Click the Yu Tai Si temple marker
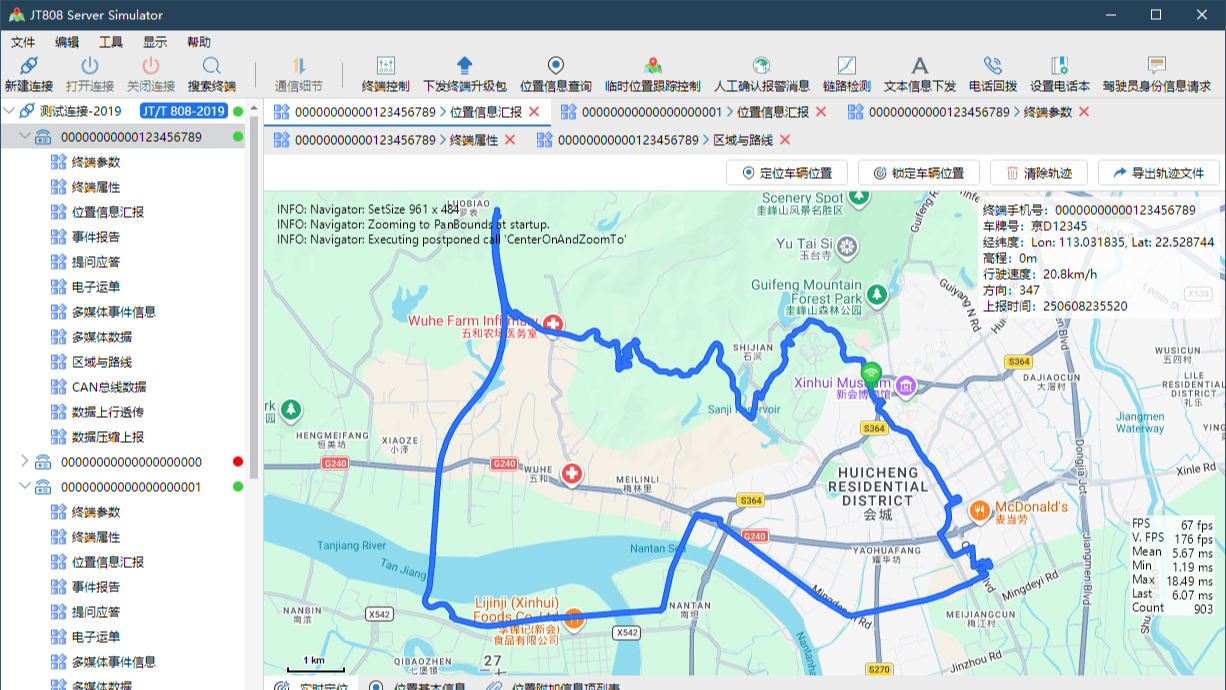This screenshot has width=1226, height=690. (847, 245)
